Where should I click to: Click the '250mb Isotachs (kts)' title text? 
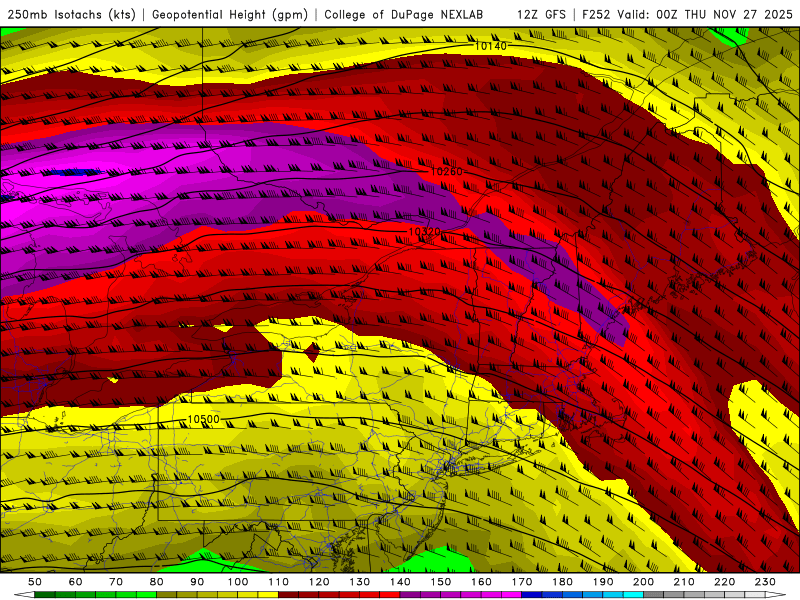point(71,14)
